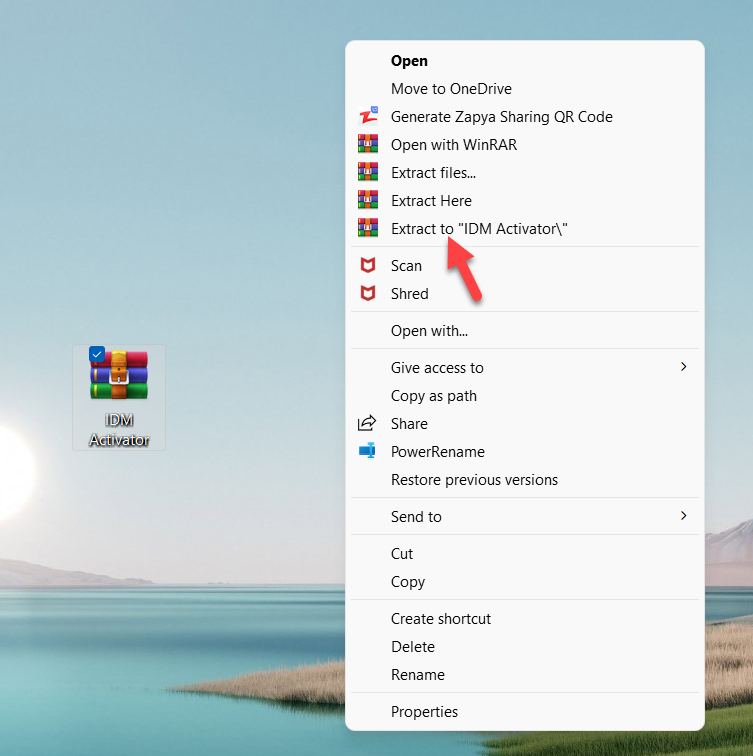Click WinRAR icon next to Open with WinRAR

(368, 144)
